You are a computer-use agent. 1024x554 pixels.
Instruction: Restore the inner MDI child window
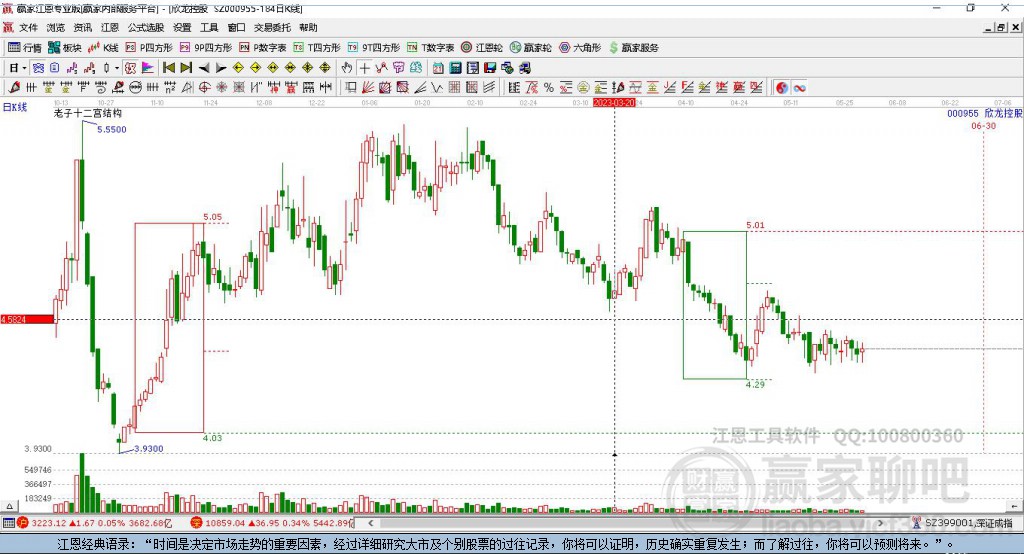click(x=1001, y=27)
